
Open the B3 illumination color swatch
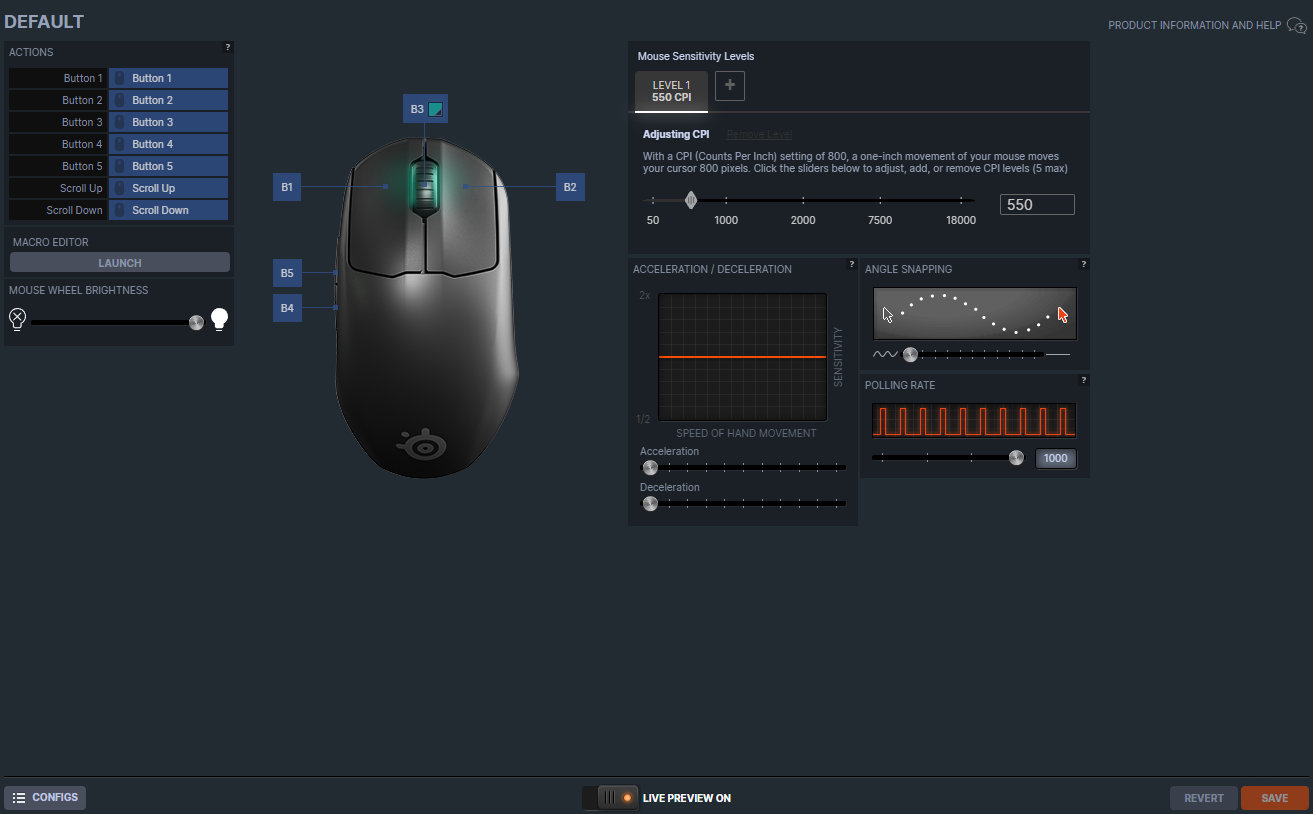435,109
